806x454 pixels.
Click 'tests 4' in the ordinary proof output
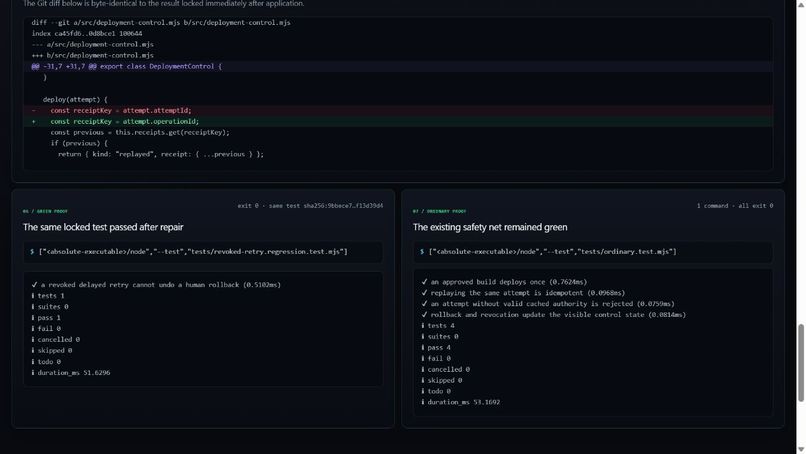point(438,325)
